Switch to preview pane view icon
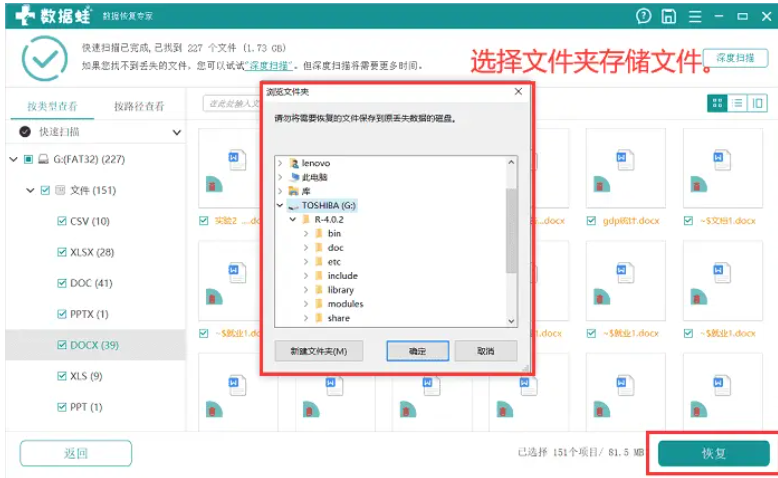 [x=757, y=103]
